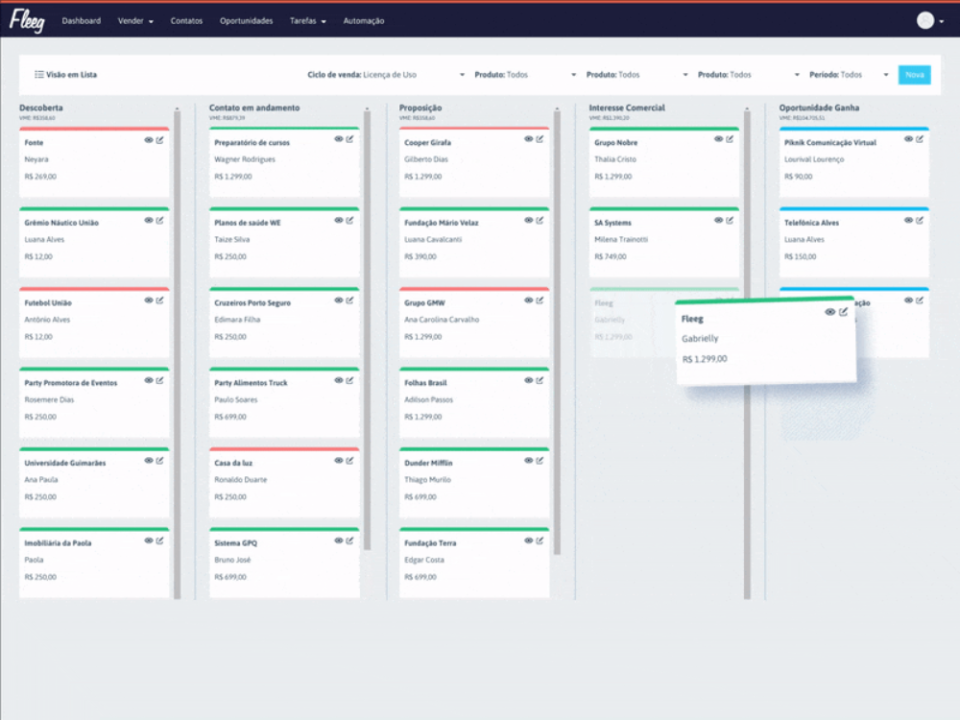
Task: Open the user account icon
Action: 925,20
